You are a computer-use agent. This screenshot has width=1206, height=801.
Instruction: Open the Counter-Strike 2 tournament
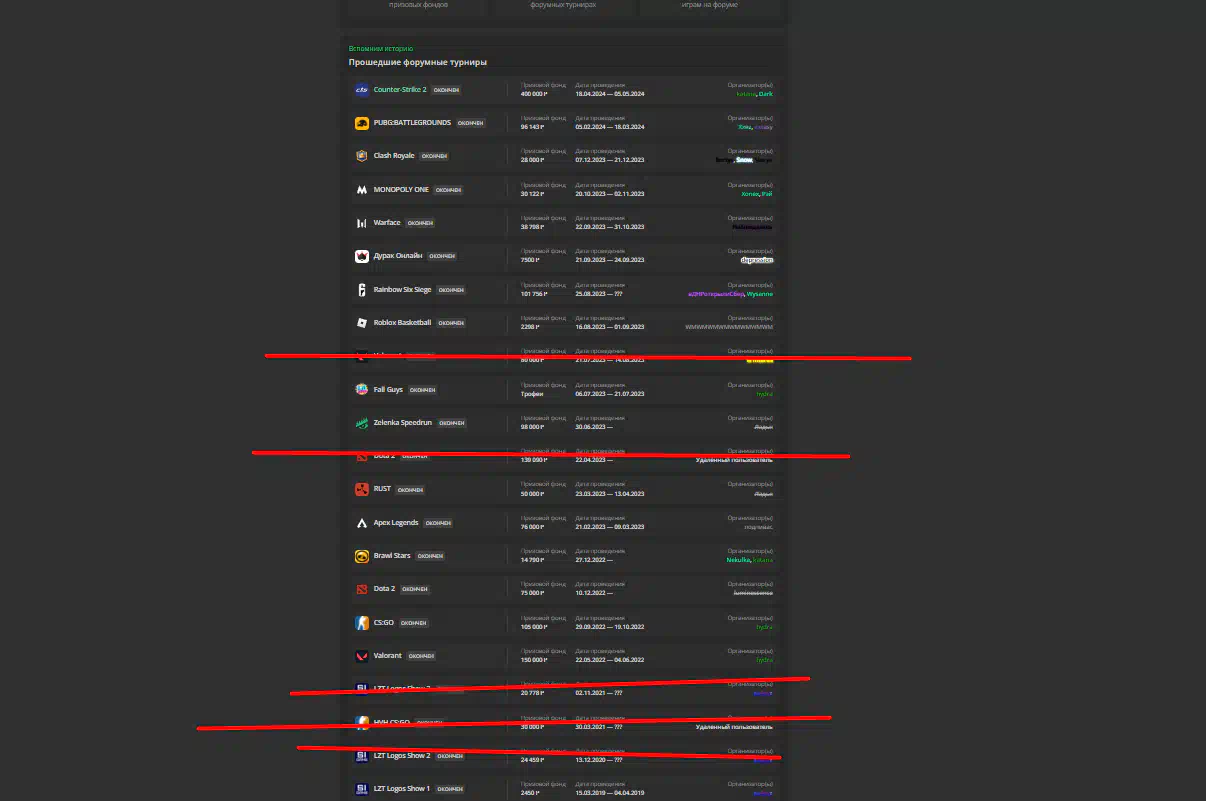[x=400, y=90]
